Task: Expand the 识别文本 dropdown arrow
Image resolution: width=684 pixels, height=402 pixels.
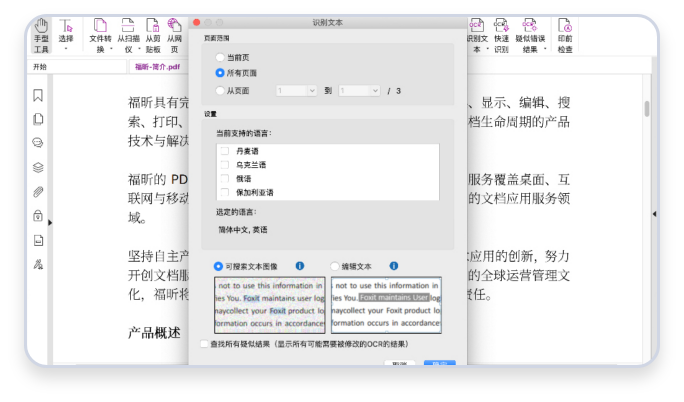Action: [487, 49]
